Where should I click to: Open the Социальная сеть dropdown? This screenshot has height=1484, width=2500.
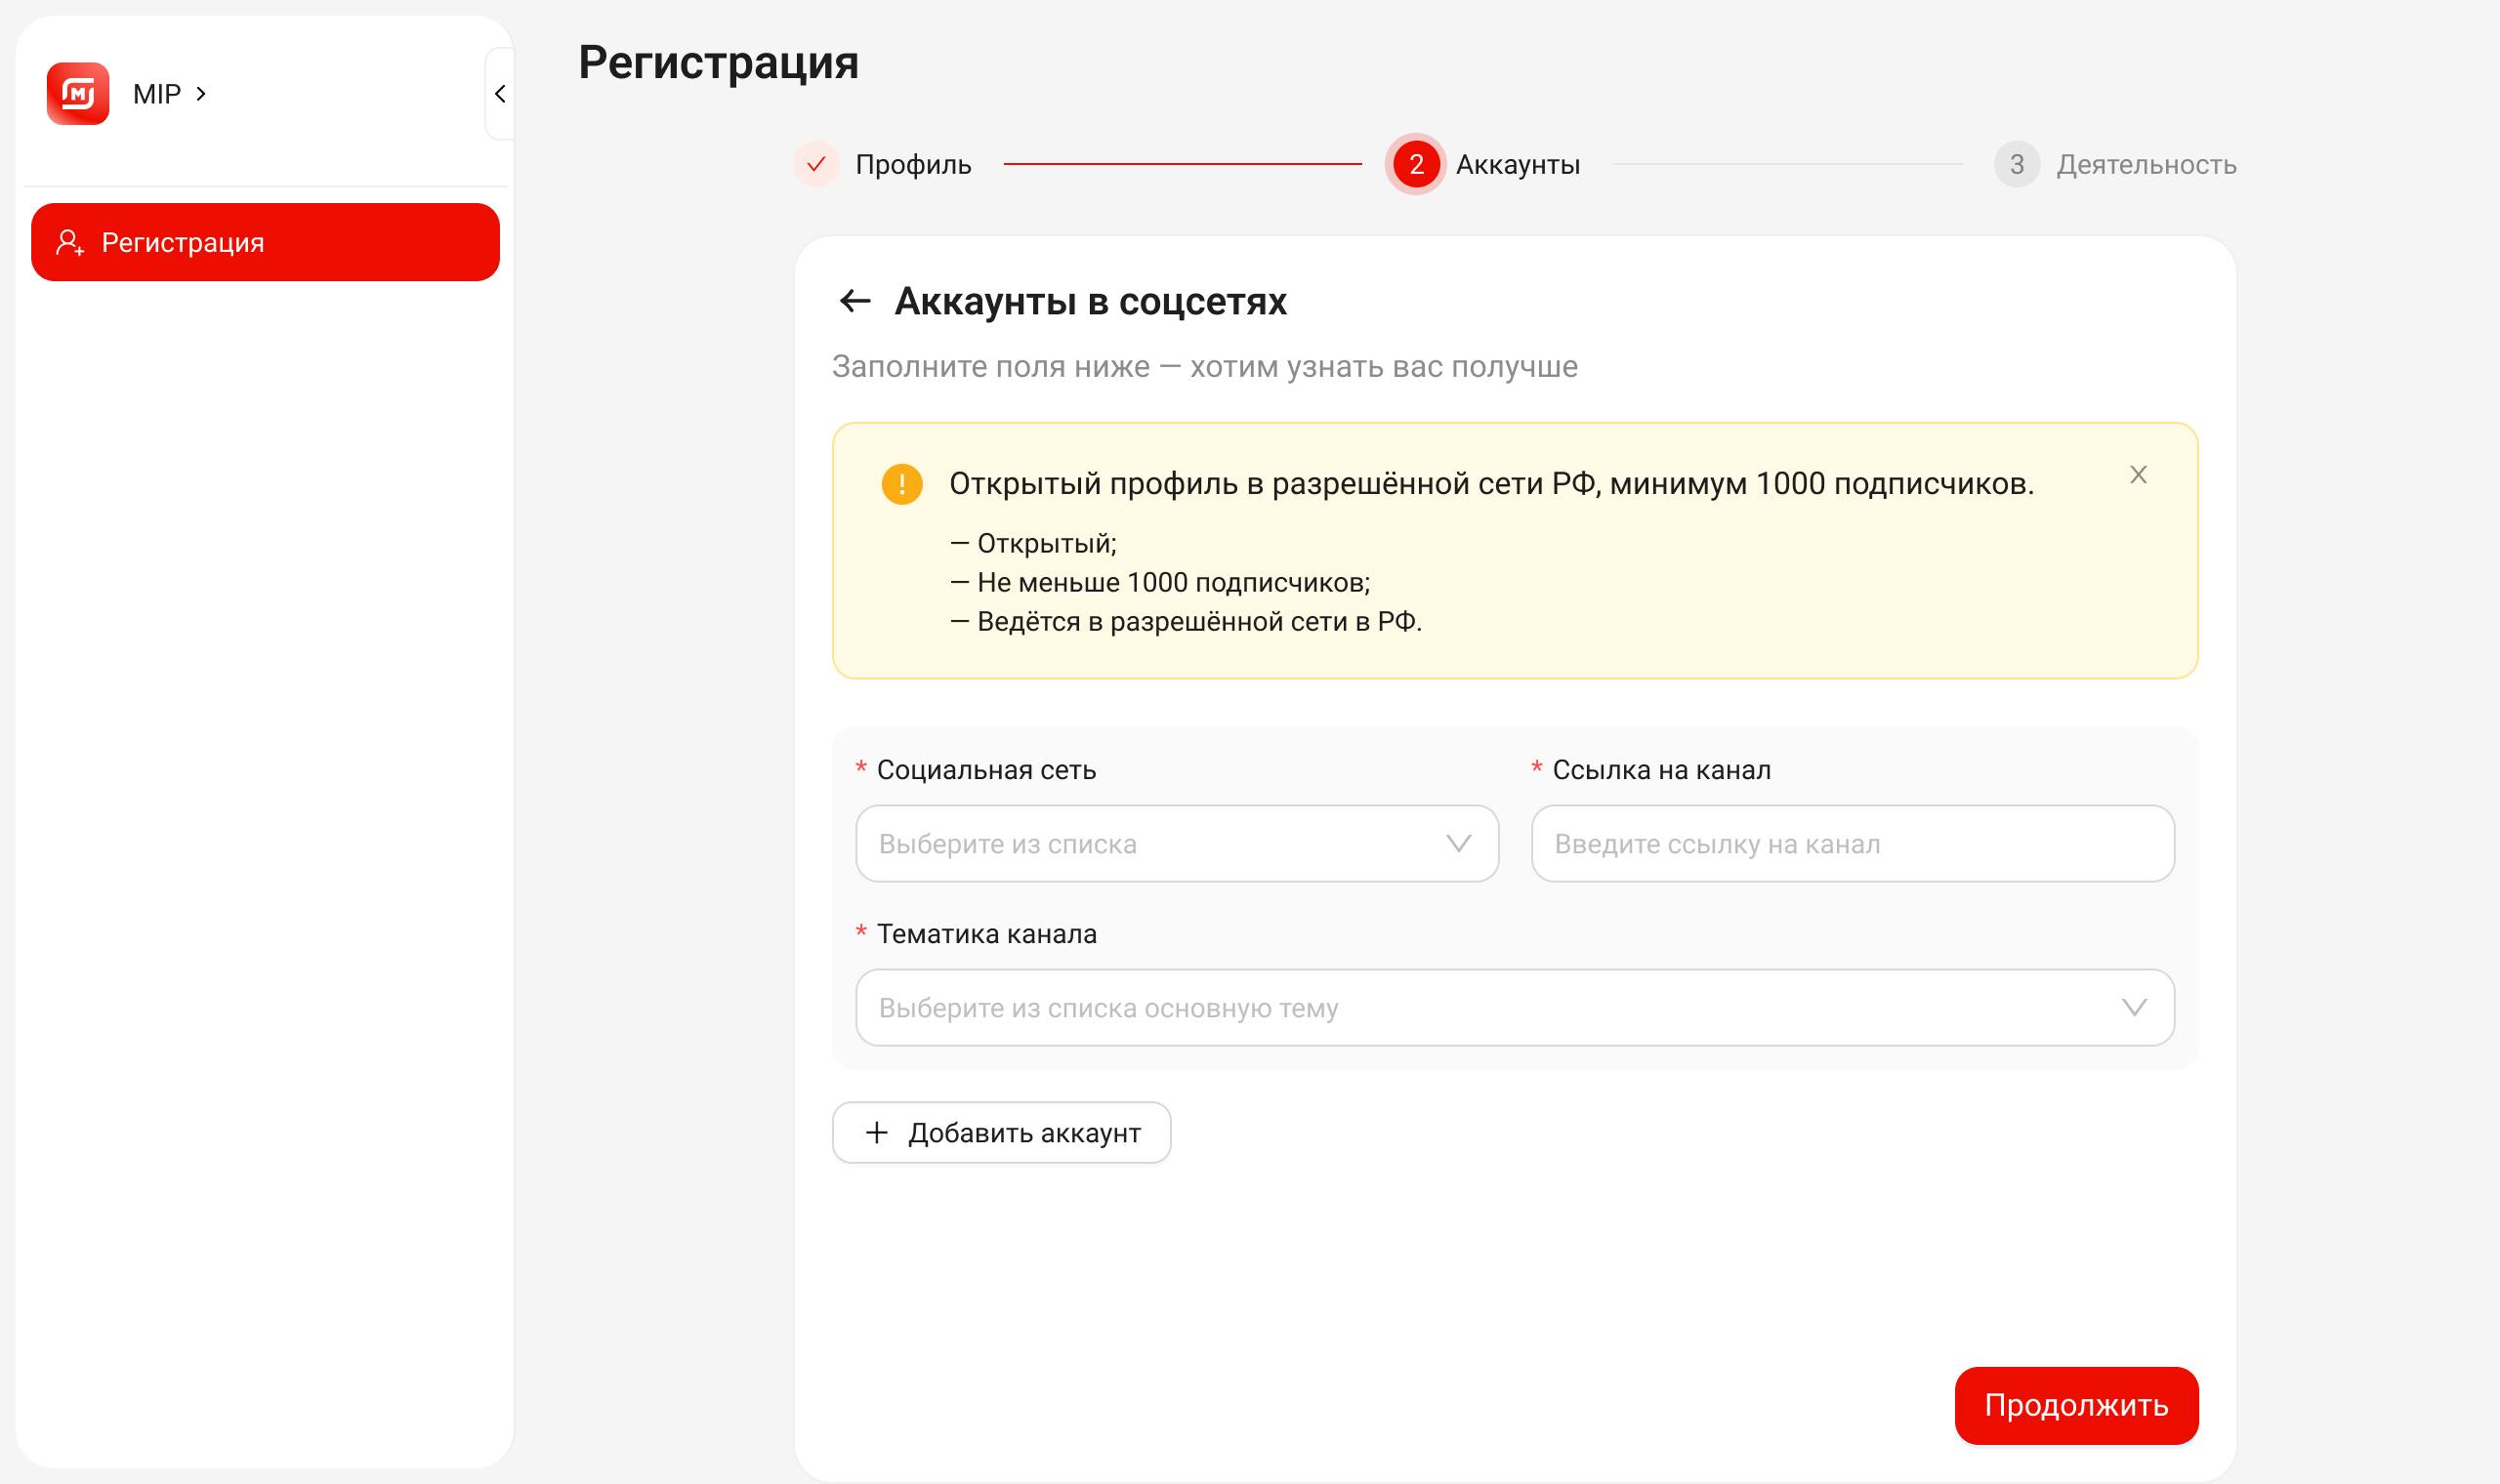1176,844
